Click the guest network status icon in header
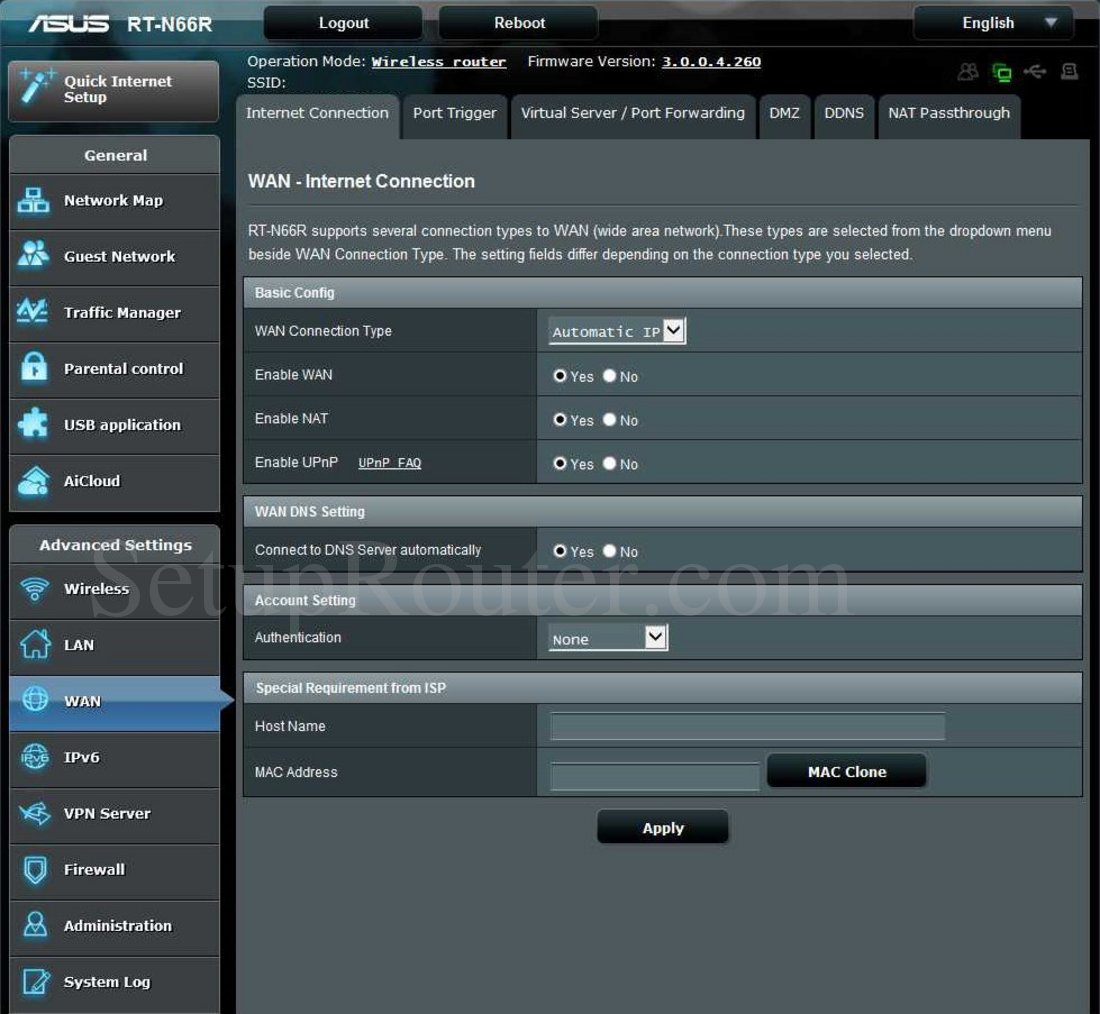1100x1014 pixels. click(x=968, y=72)
